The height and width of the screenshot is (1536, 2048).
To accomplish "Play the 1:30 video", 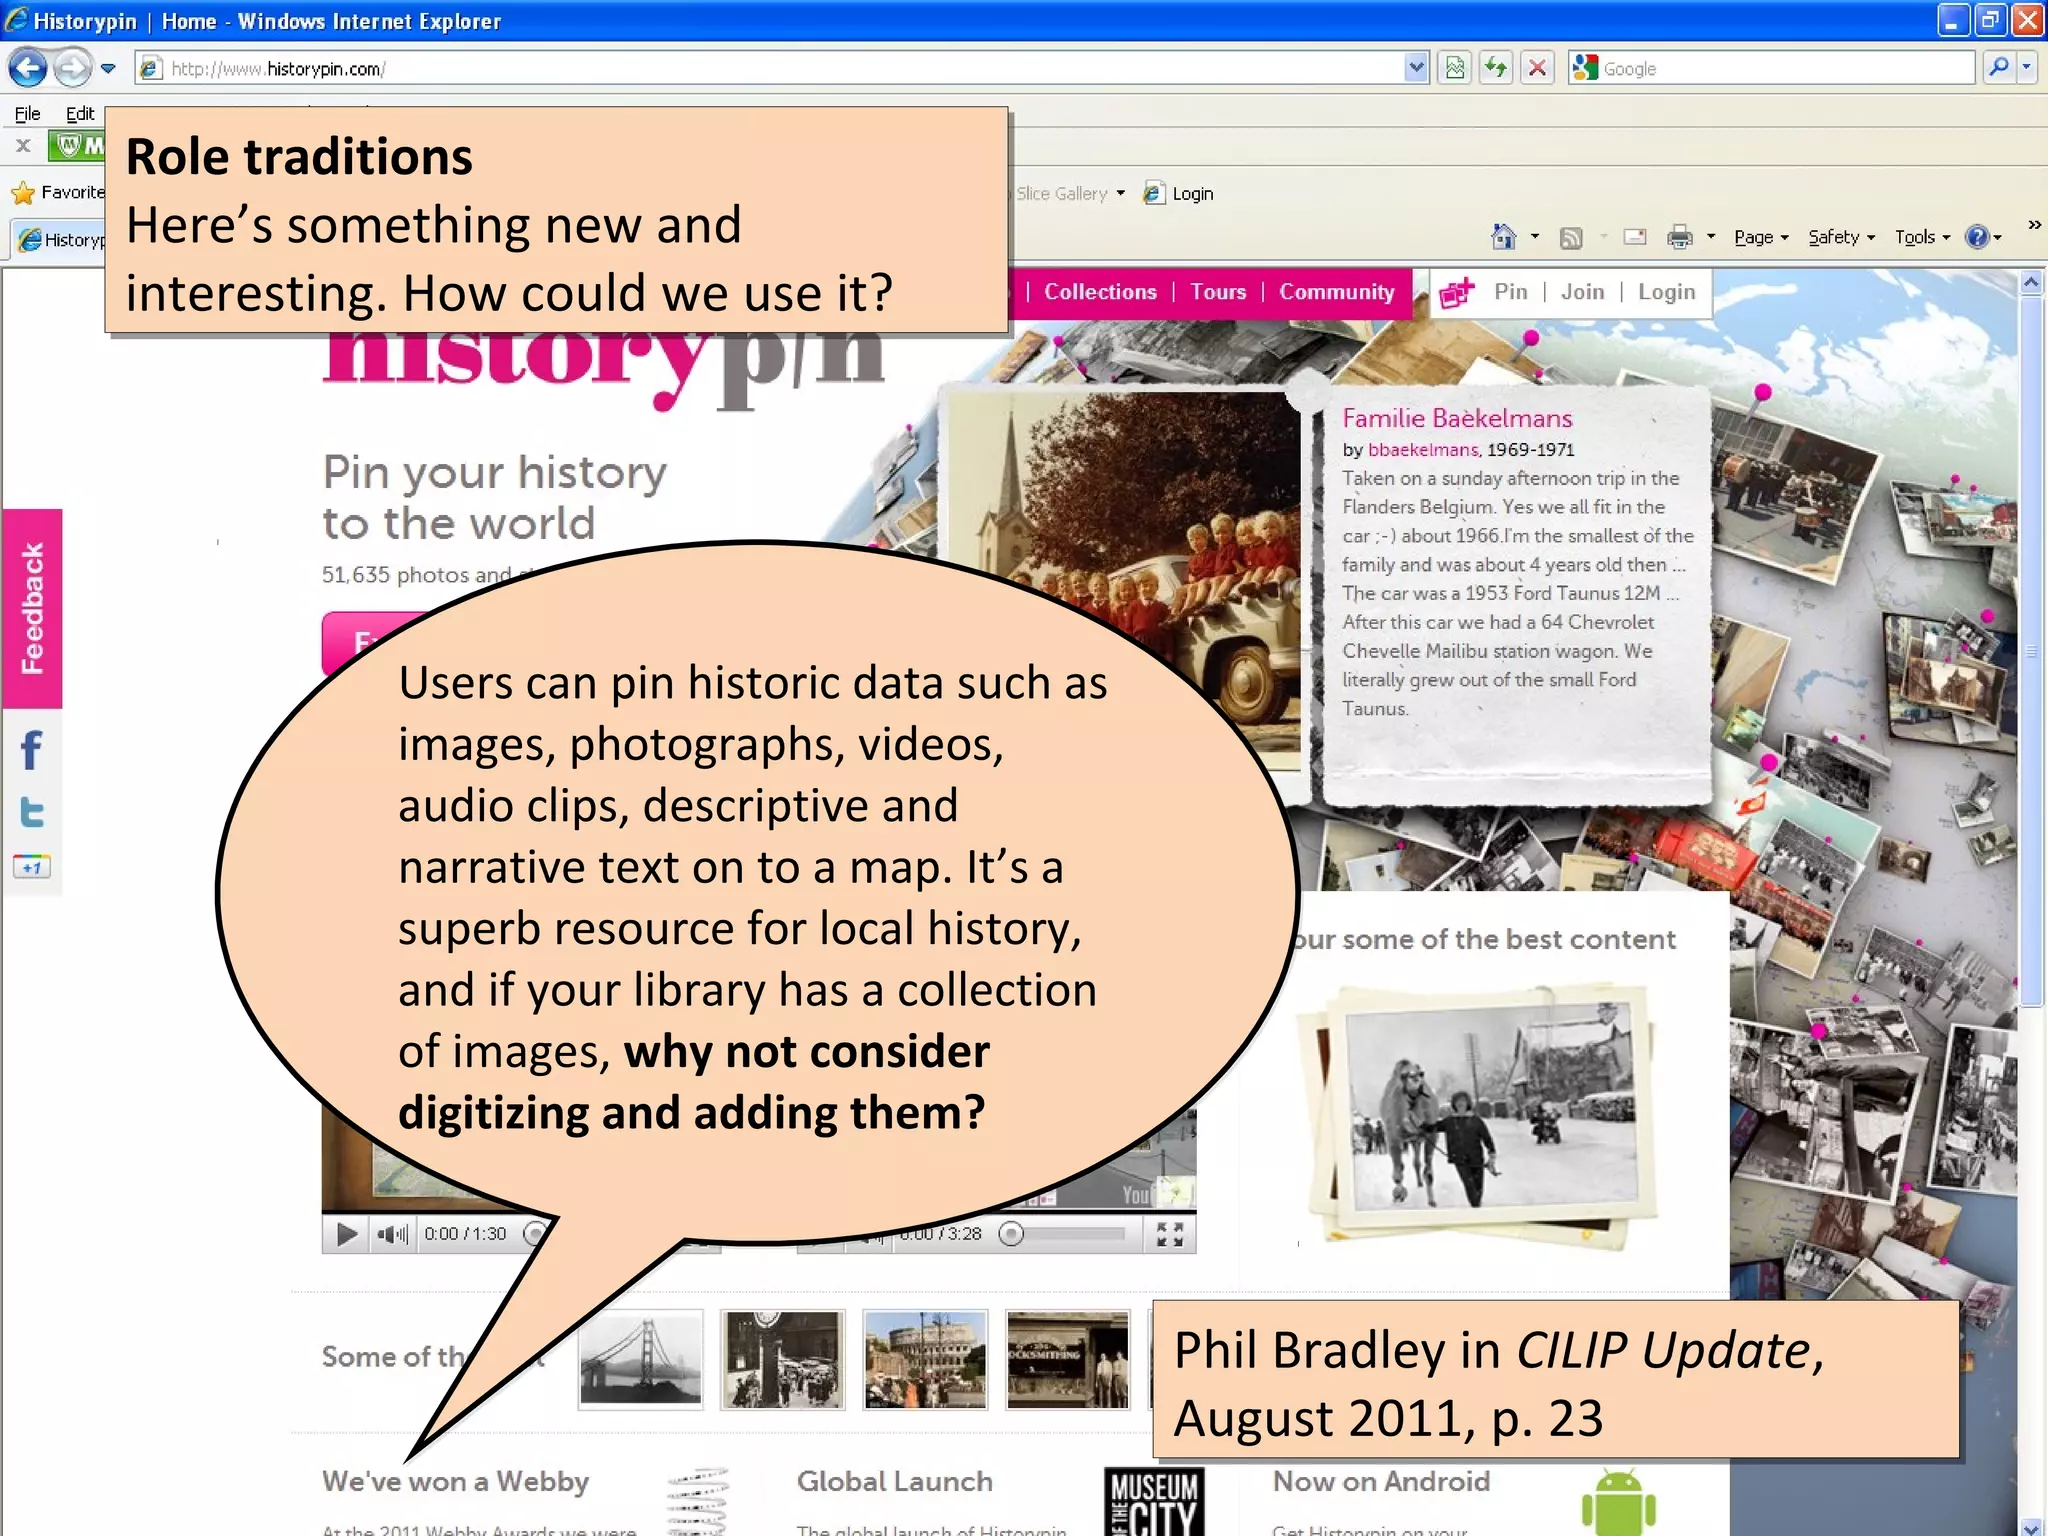I will click(x=346, y=1234).
